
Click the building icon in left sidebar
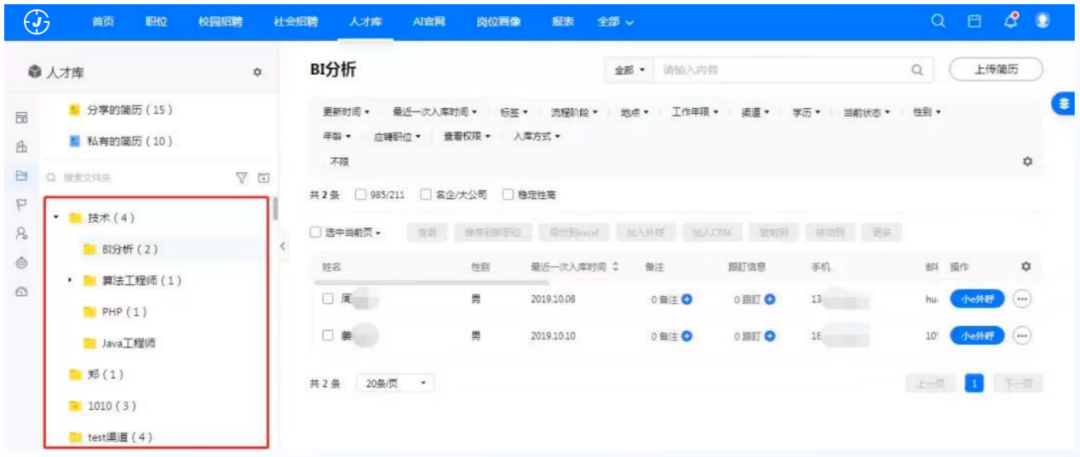pos(21,147)
